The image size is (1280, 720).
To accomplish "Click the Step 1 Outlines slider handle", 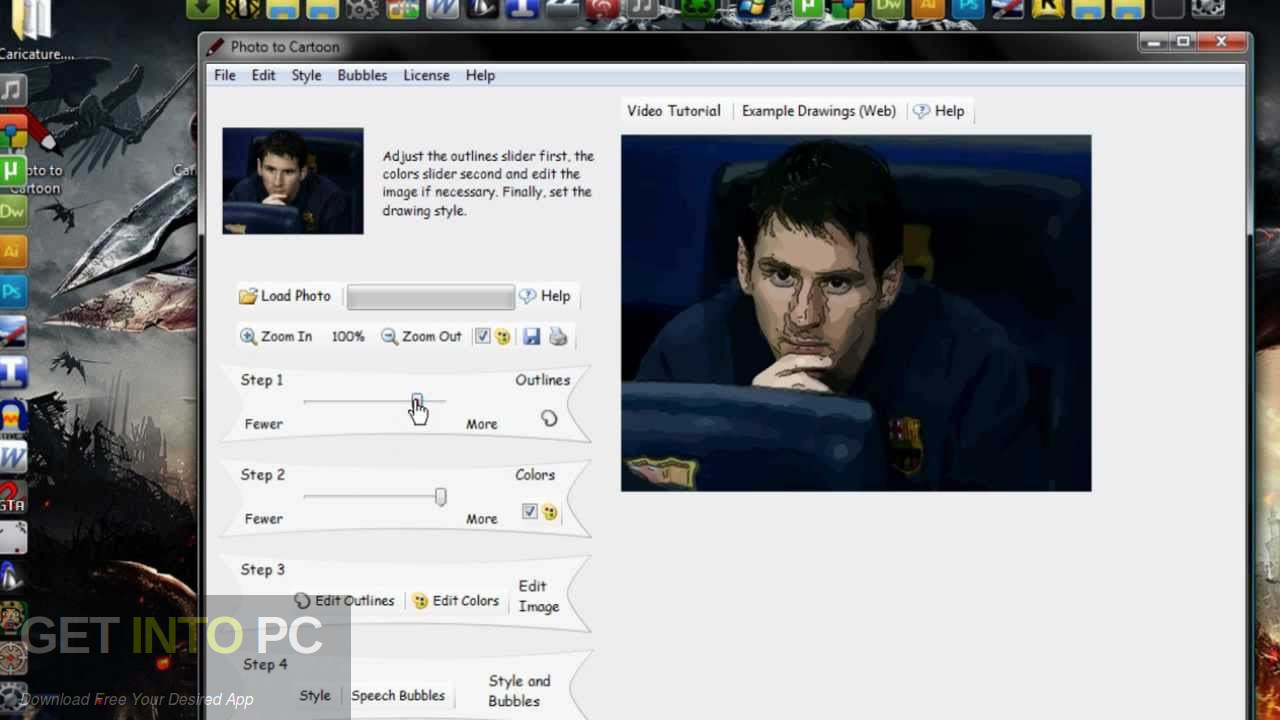I will tap(417, 401).
